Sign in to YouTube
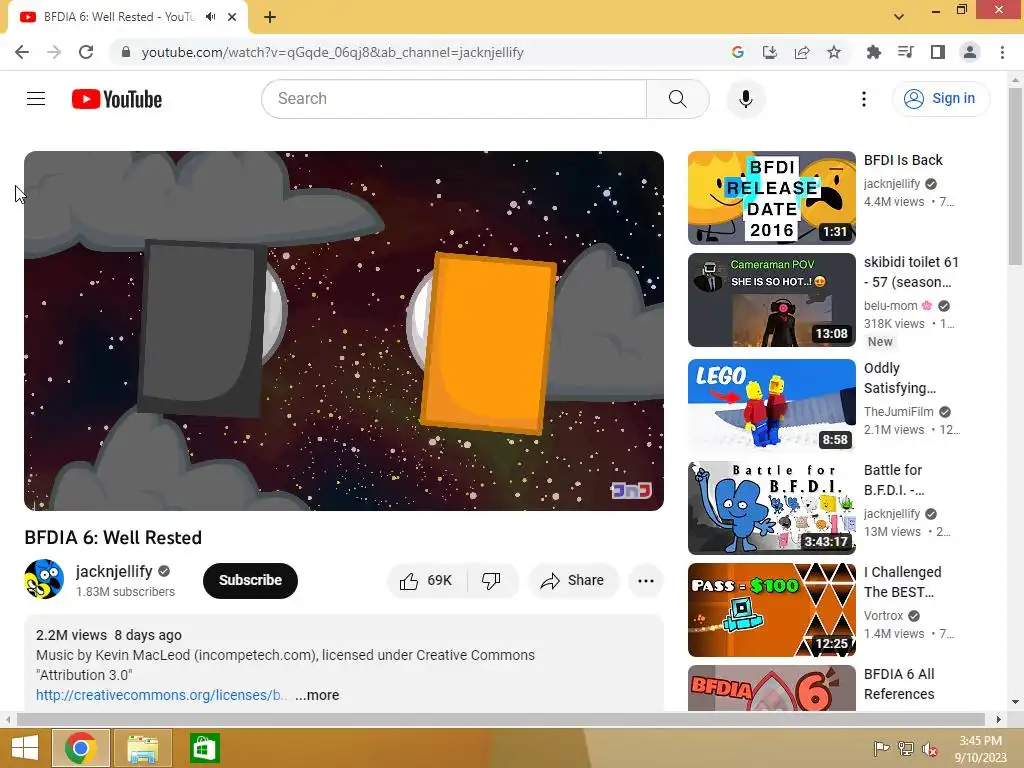 point(940,99)
